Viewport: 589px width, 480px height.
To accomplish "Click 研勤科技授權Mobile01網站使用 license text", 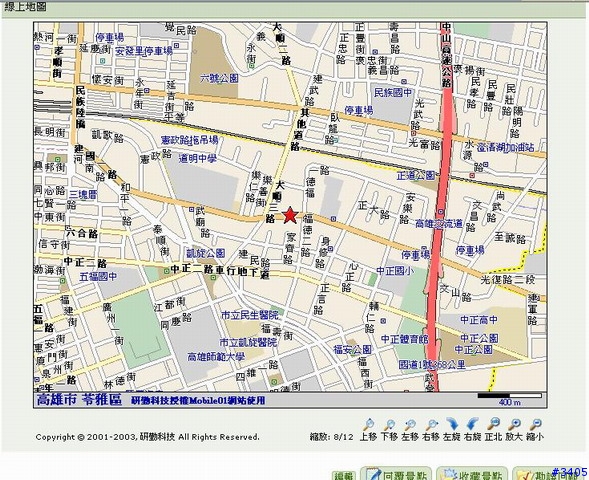I will [198, 400].
